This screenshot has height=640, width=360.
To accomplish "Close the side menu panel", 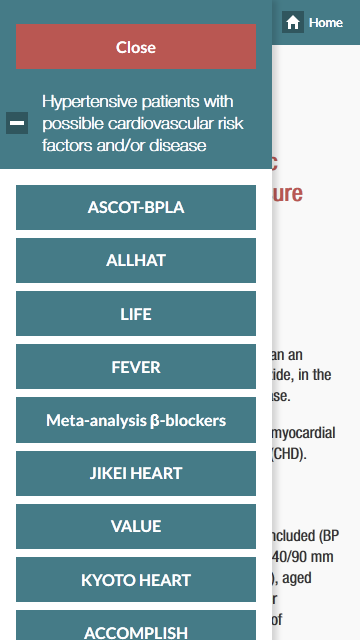I will 136,47.
